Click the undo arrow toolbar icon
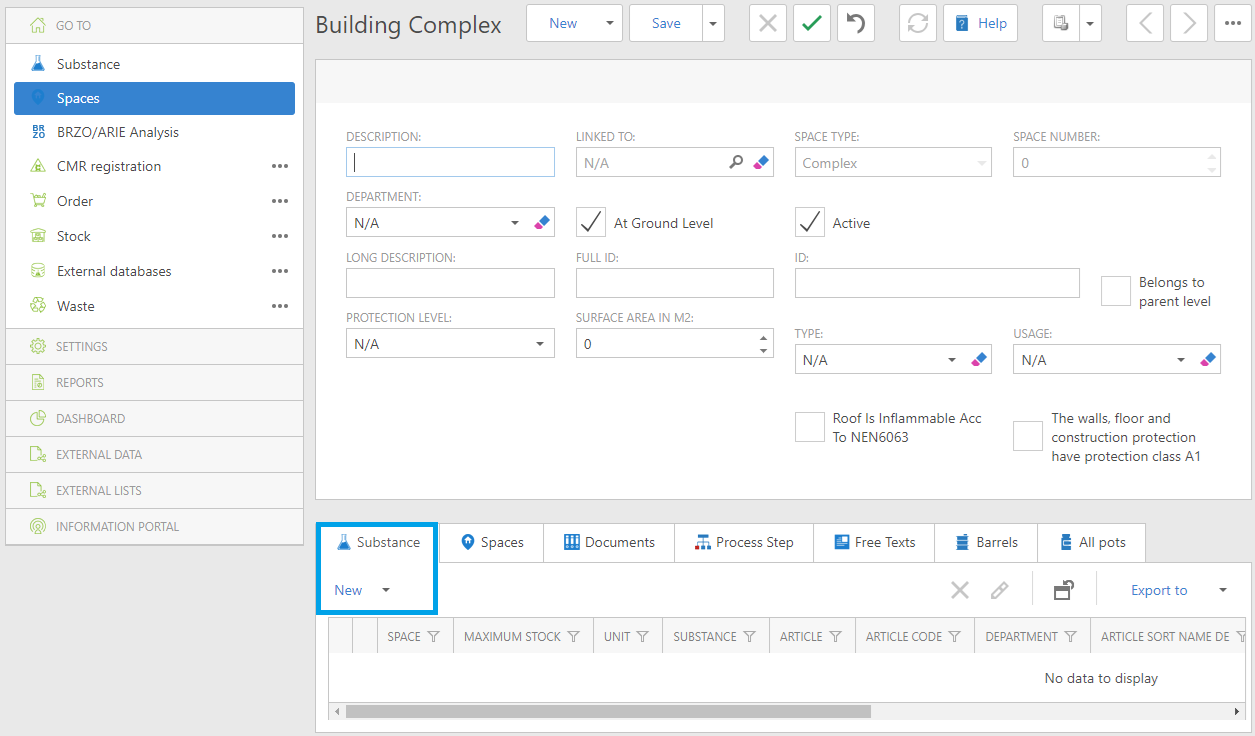Image resolution: width=1255 pixels, height=736 pixels. 856,24
